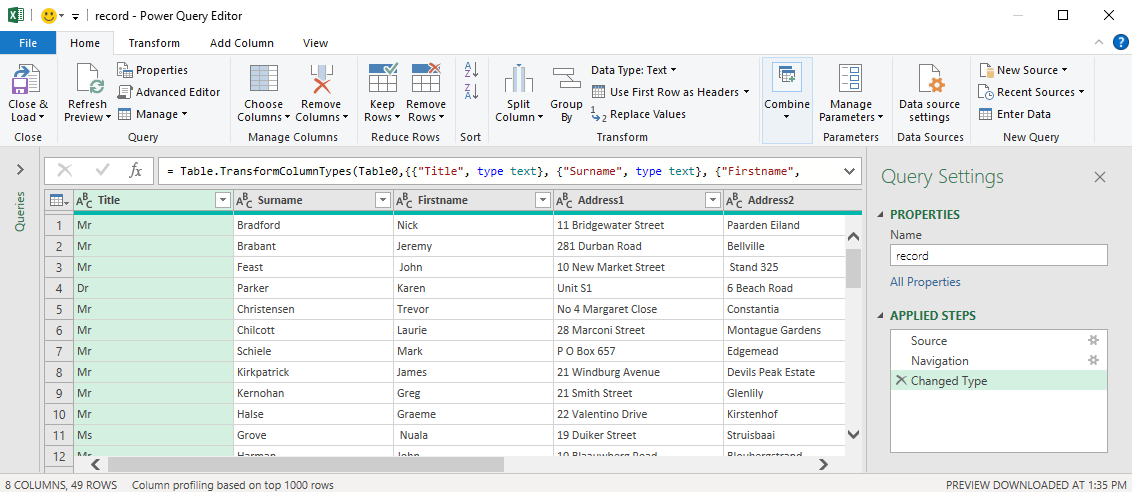Open the Choose Columns tool

pyautogui.click(x=264, y=80)
